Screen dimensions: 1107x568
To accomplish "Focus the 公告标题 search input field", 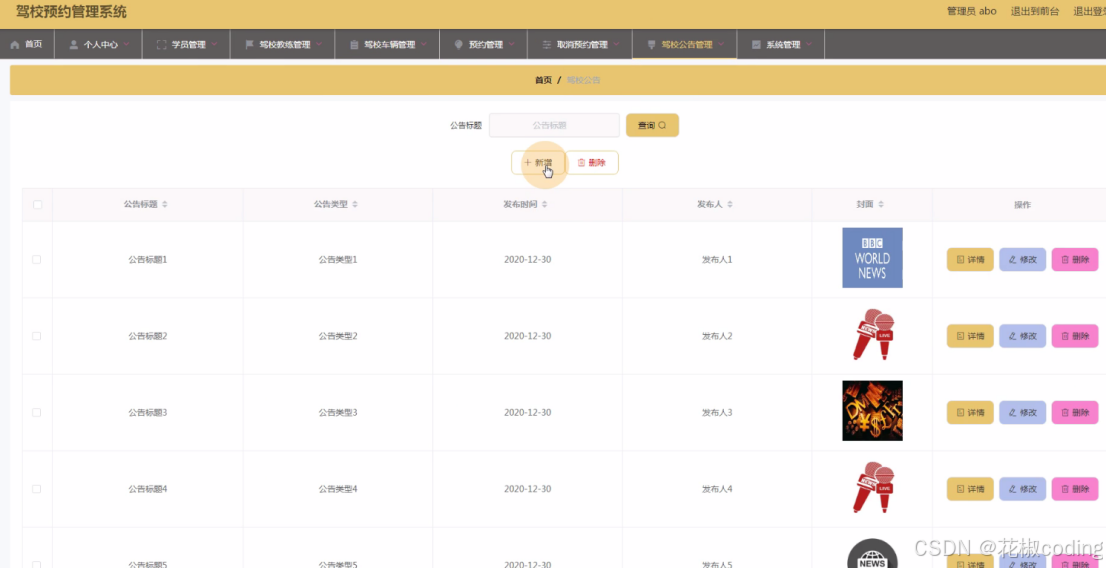I will click(x=554, y=125).
